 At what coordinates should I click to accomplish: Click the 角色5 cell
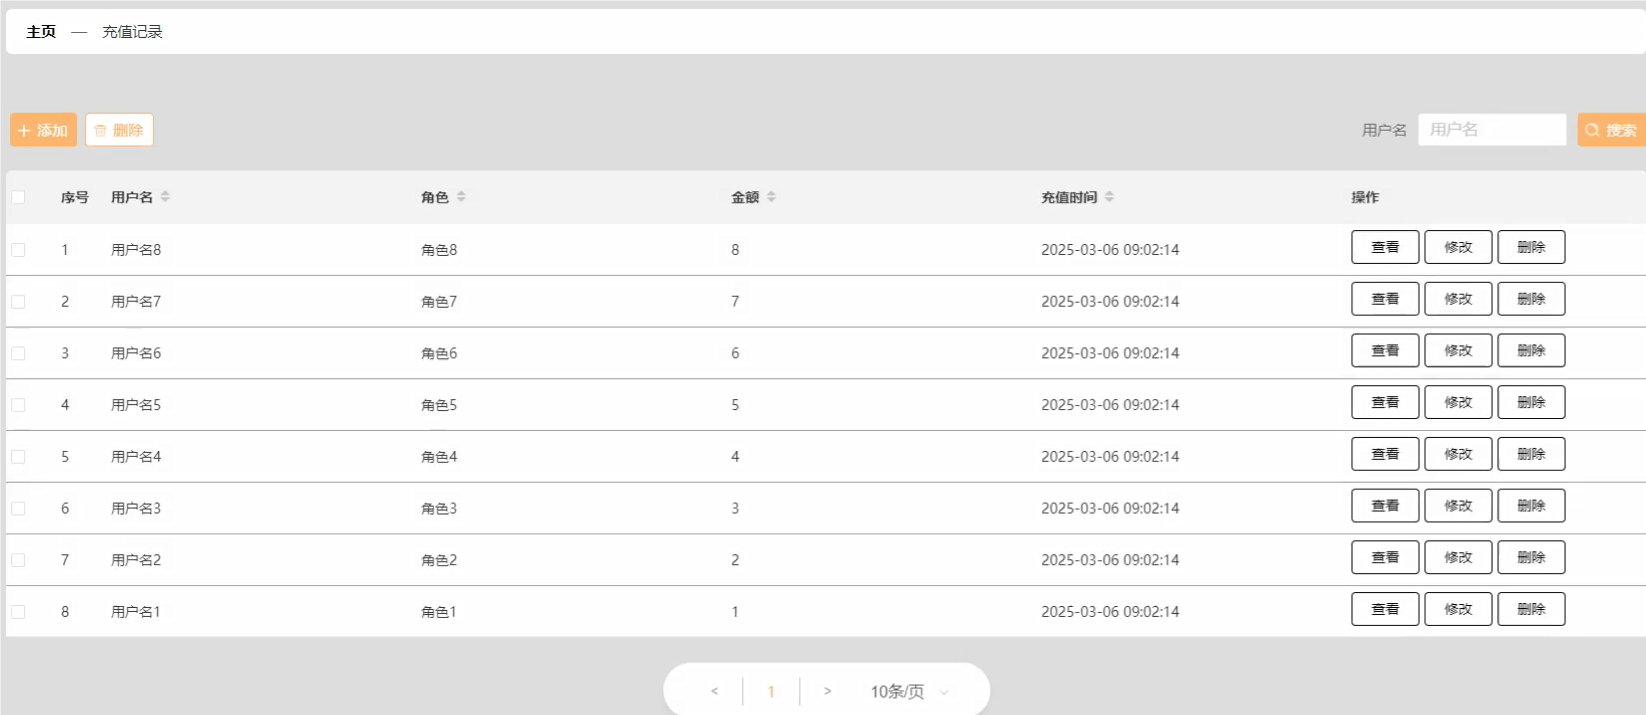click(x=439, y=405)
